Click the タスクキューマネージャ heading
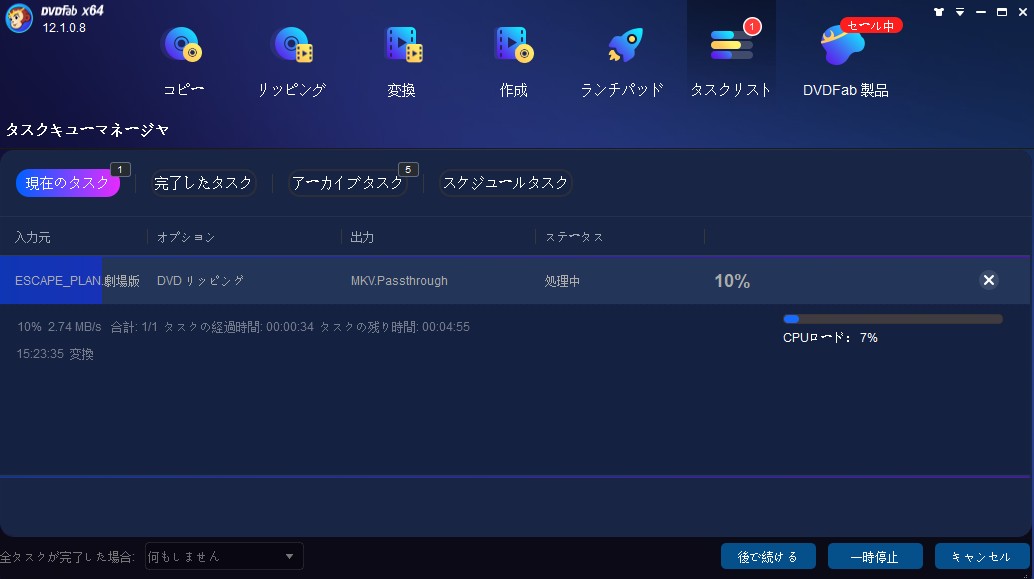Image resolution: width=1034 pixels, height=579 pixels. point(87,130)
